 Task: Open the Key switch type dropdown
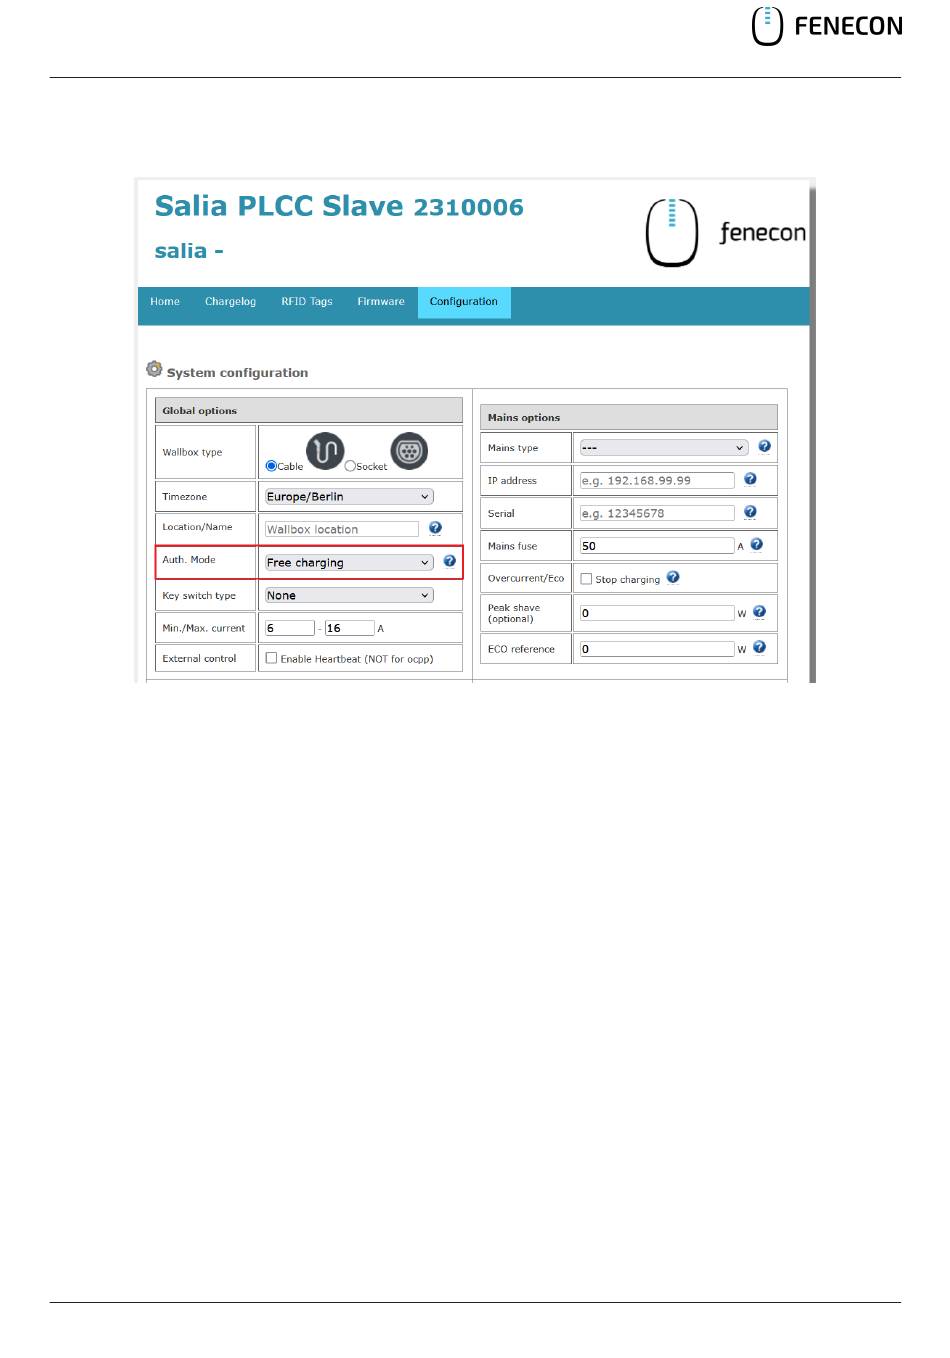click(349, 595)
